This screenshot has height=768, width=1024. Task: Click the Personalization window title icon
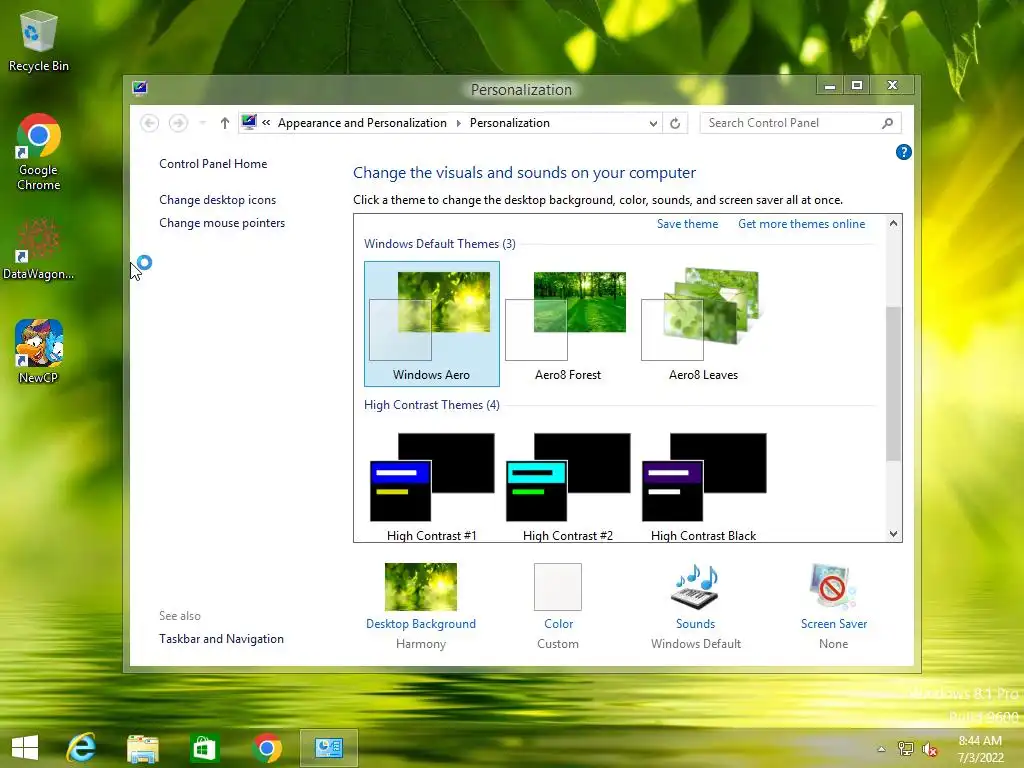pyautogui.click(x=140, y=88)
